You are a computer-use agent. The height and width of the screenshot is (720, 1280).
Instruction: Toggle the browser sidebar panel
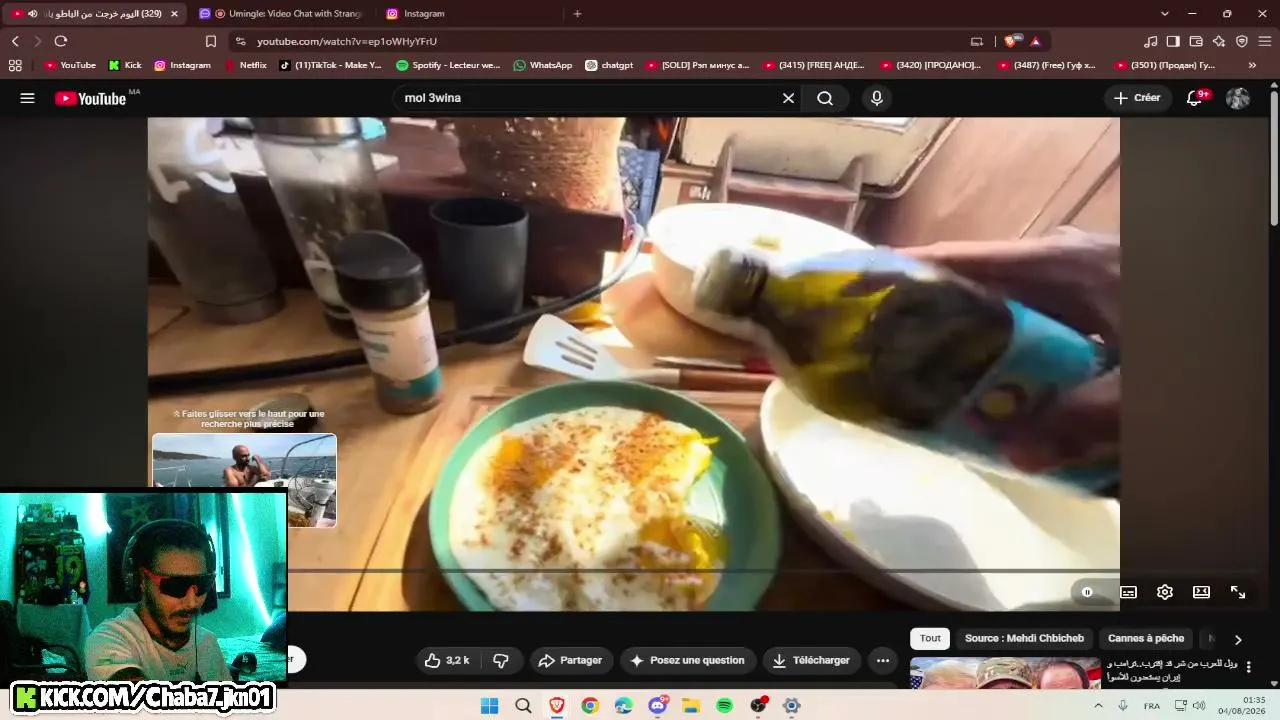(1173, 41)
